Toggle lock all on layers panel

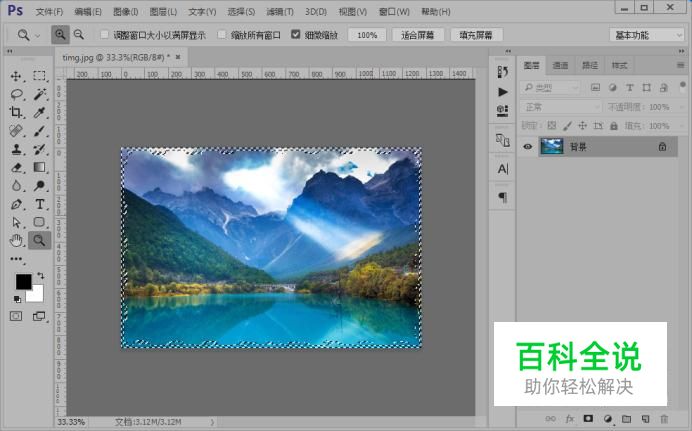[613, 126]
